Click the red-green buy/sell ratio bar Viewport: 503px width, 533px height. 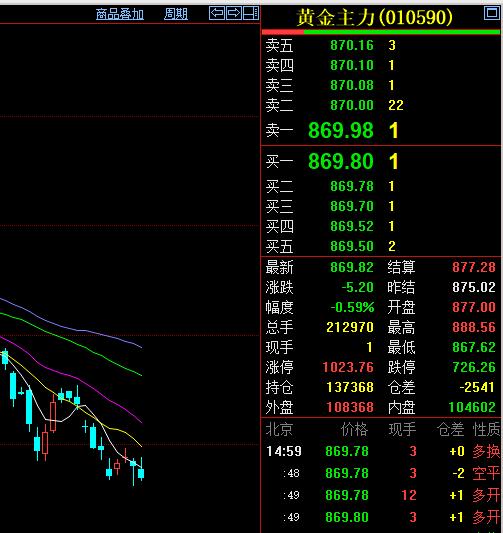pyautogui.click(x=381, y=32)
